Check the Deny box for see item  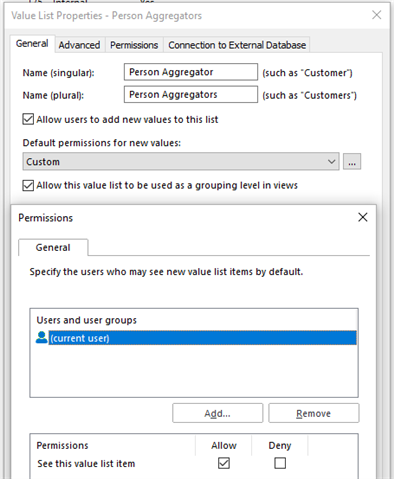point(280,463)
